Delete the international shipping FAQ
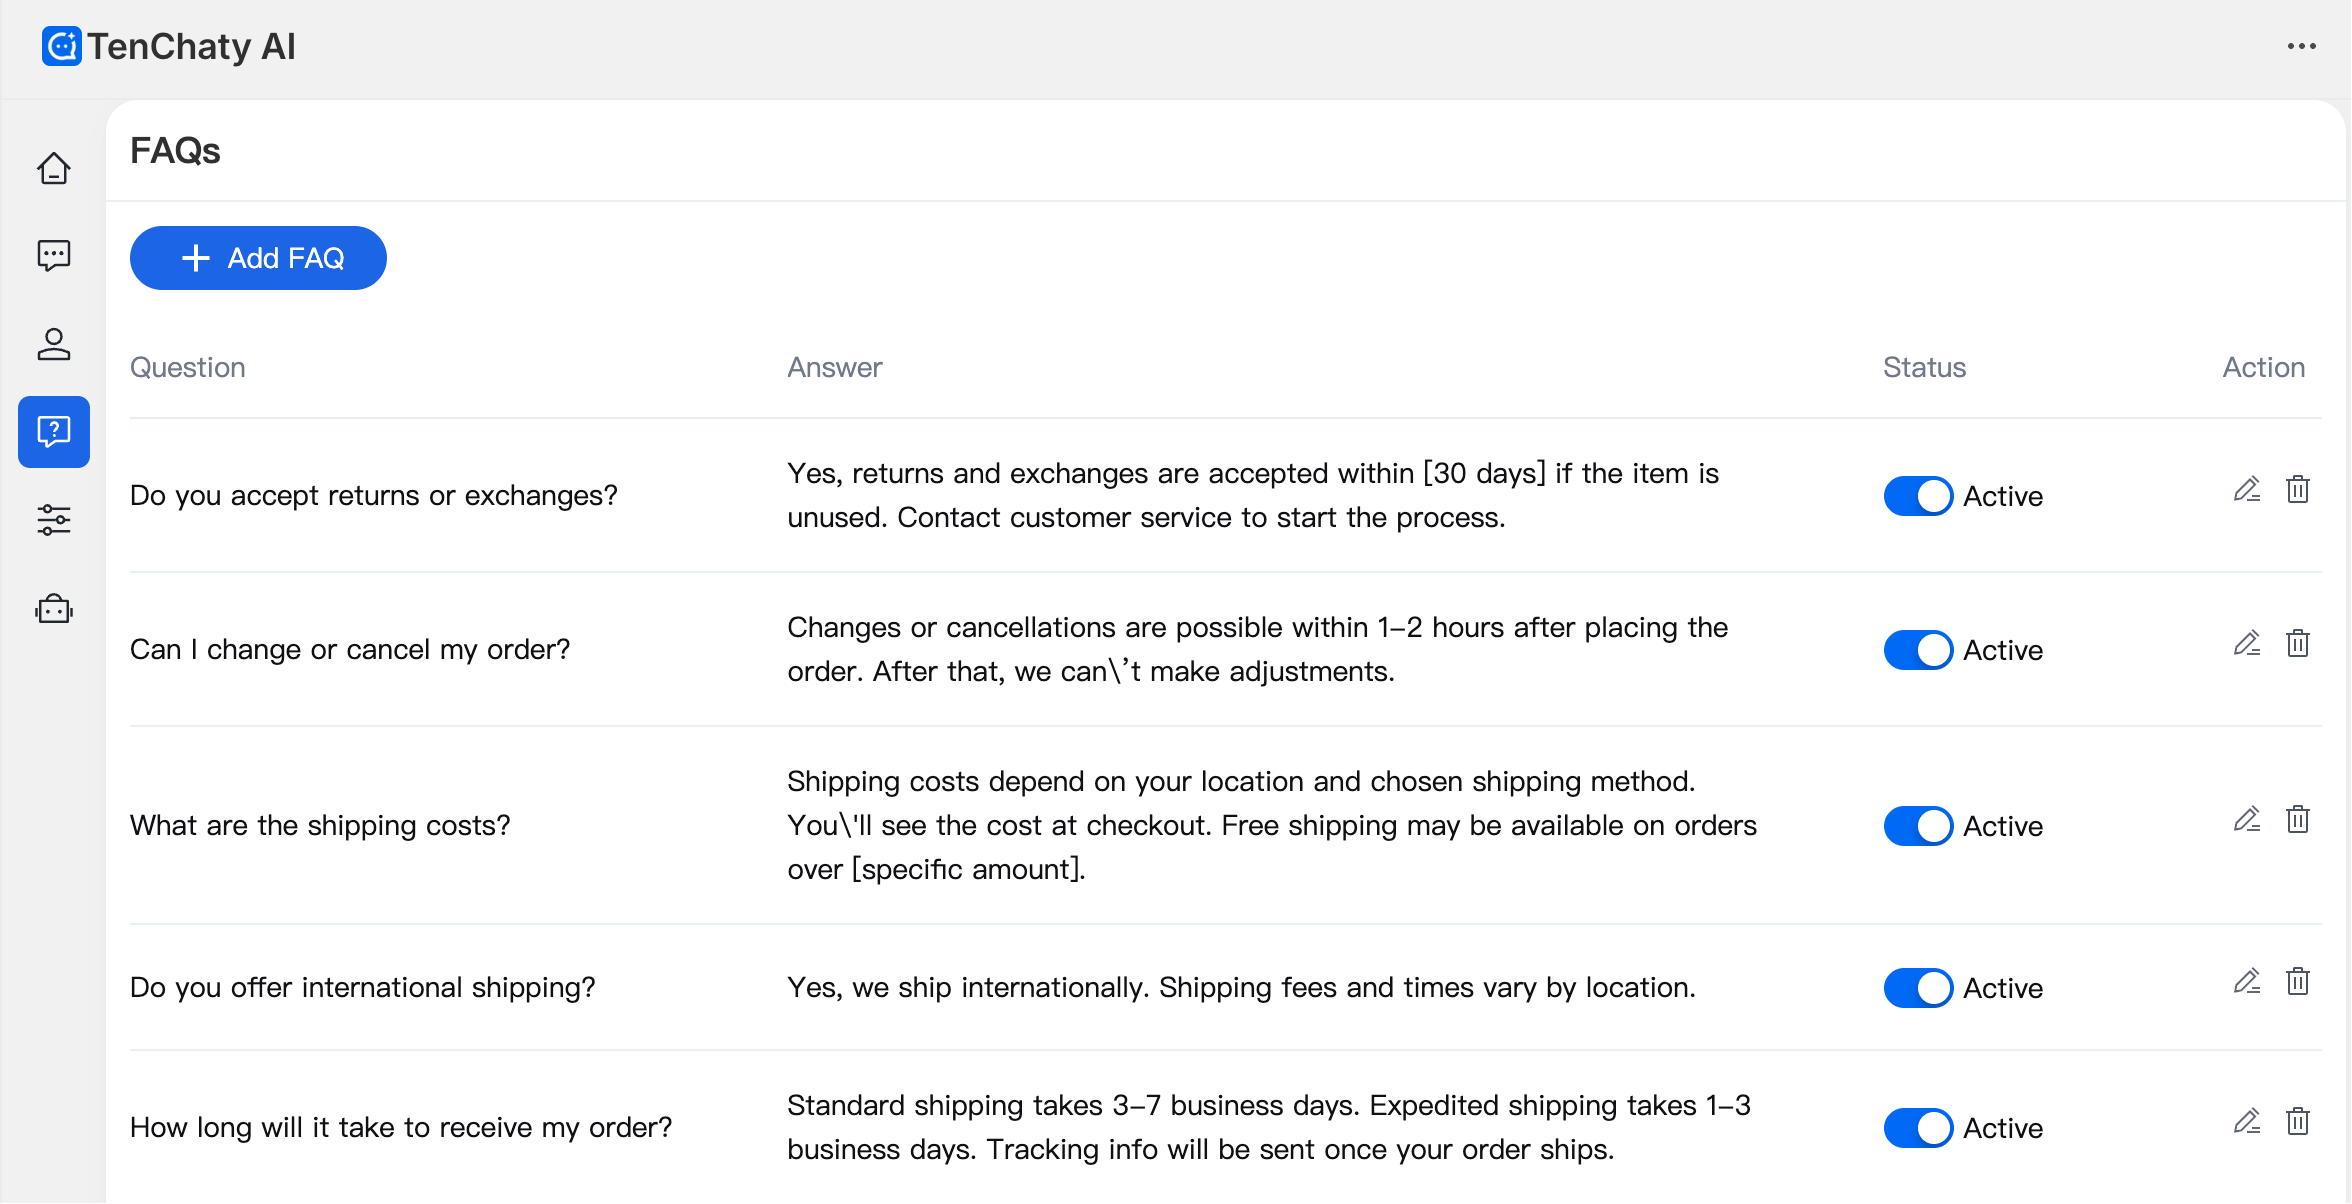The height and width of the screenshot is (1204, 2352). pyautogui.click(x=2298, y=982)
